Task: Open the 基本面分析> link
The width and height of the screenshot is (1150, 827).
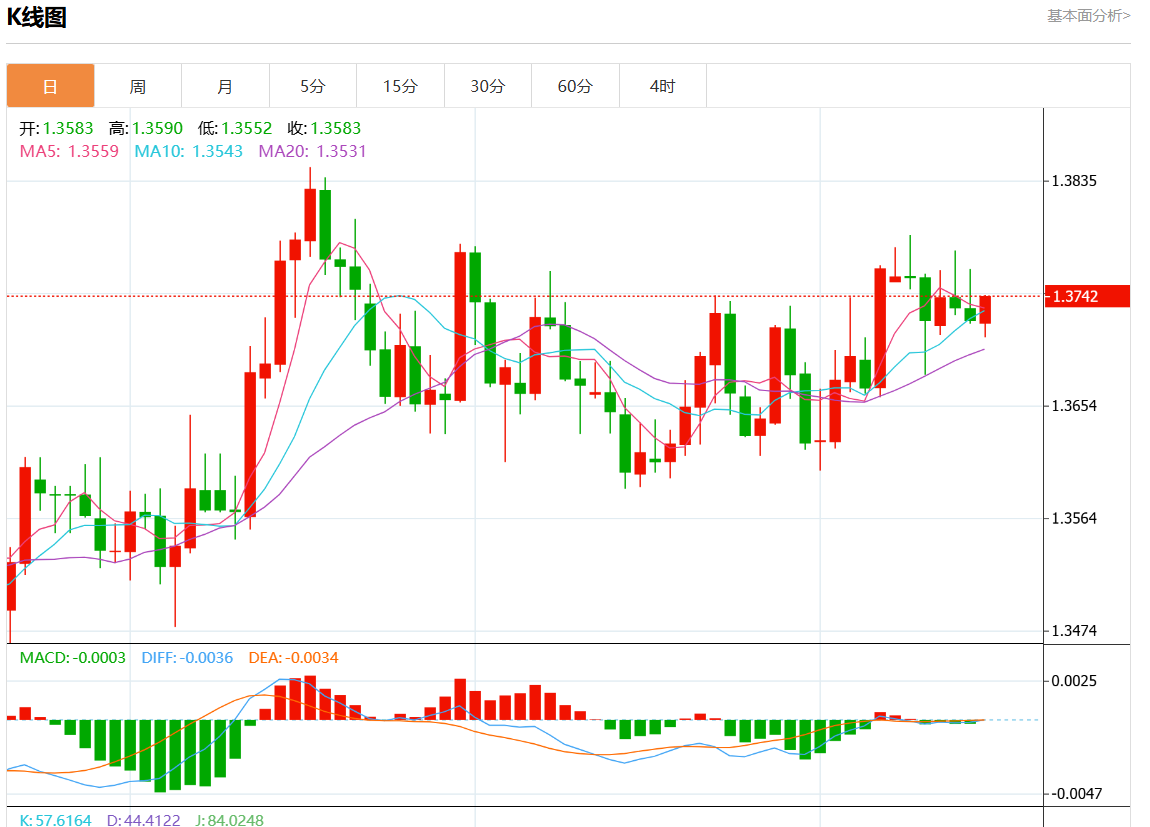Action: [1088, 15]
